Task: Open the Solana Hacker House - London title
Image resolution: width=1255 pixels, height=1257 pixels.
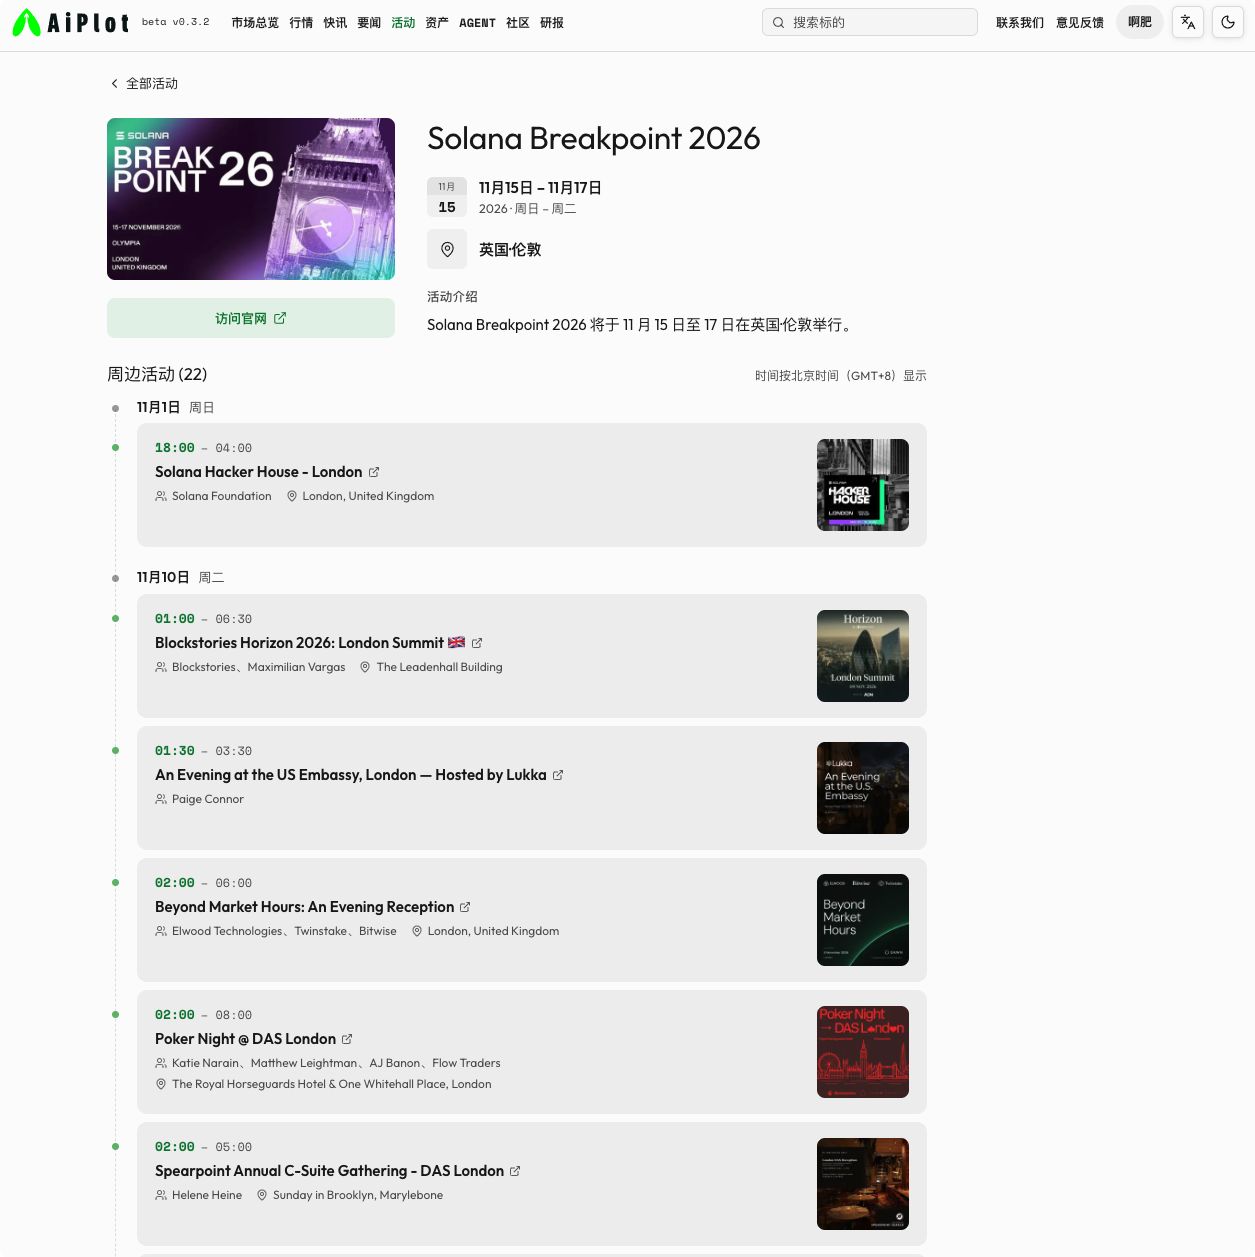Action: tap(259, 472)
